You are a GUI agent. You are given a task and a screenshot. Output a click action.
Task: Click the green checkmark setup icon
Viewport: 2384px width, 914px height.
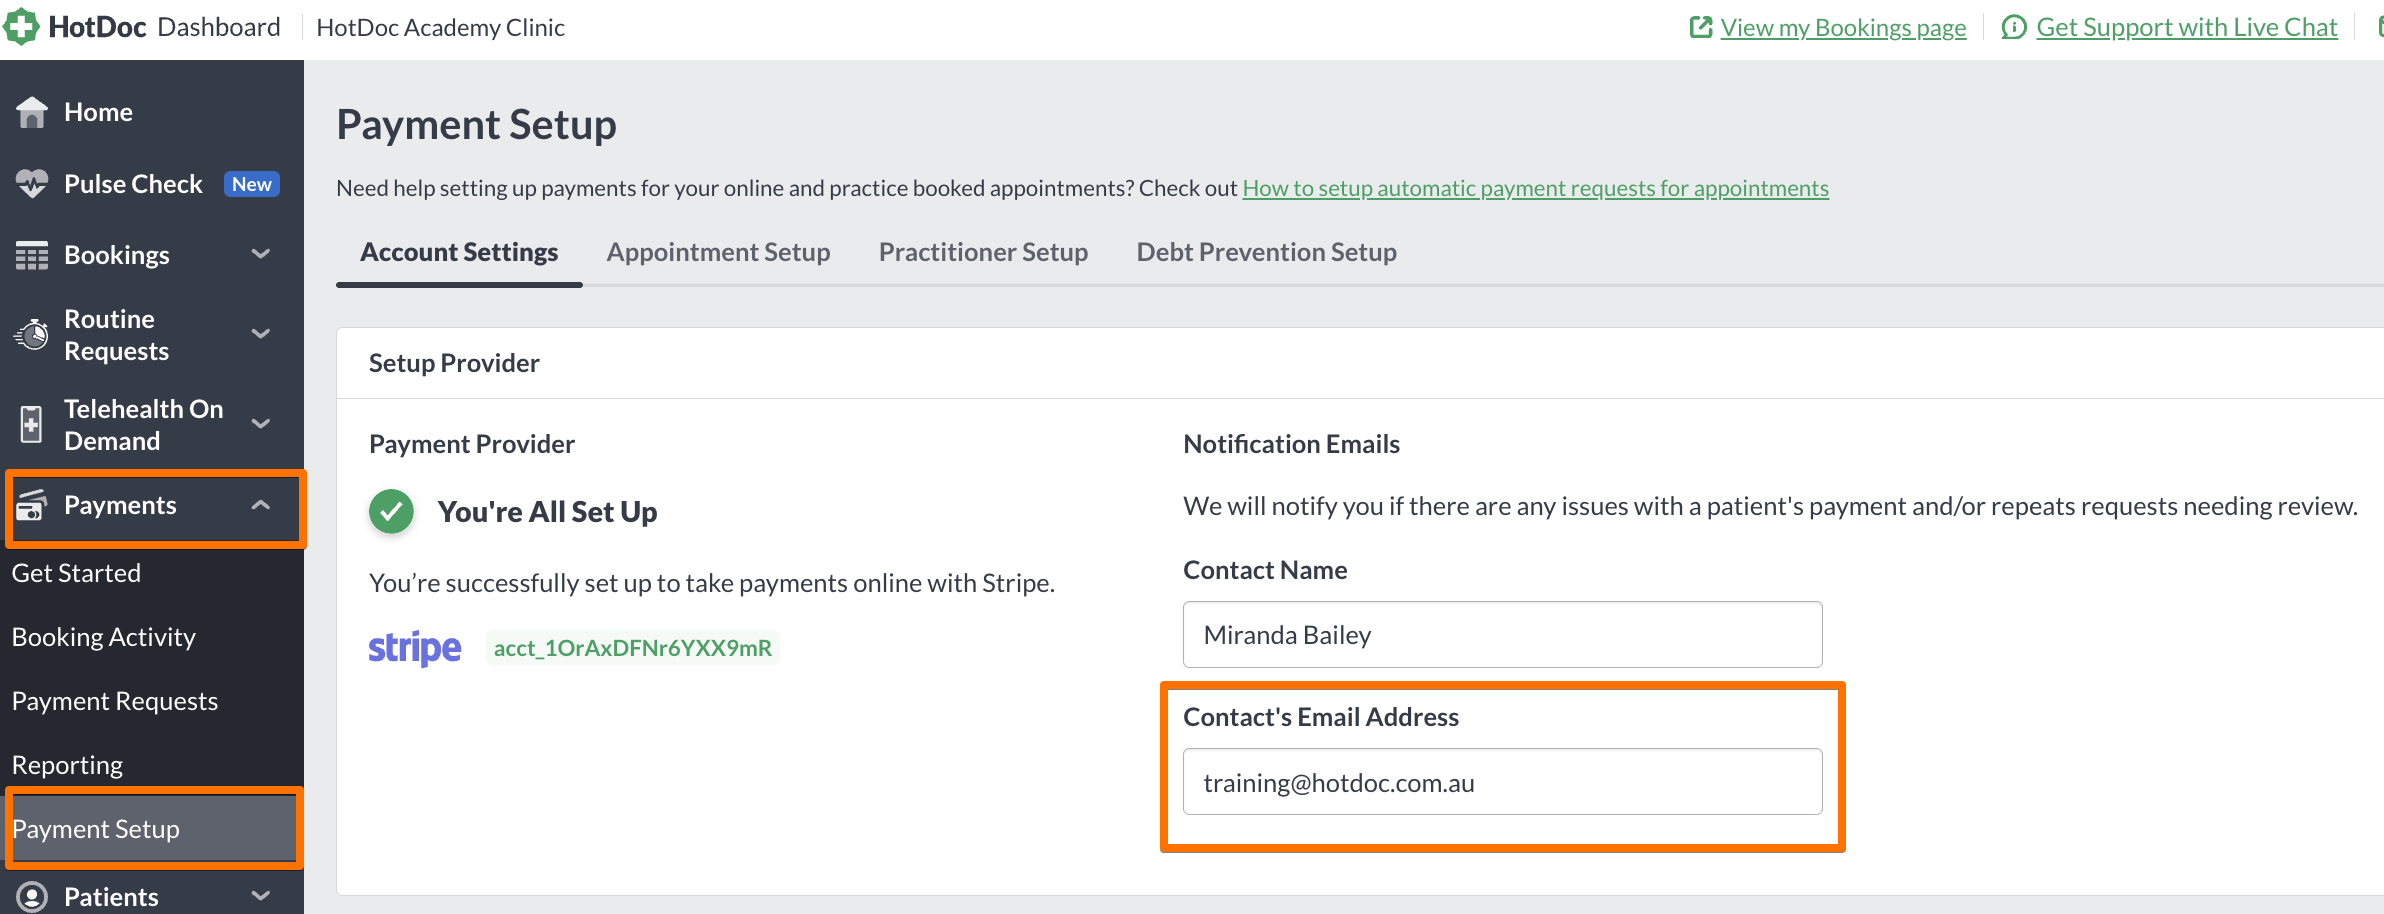tap(391, 512)
